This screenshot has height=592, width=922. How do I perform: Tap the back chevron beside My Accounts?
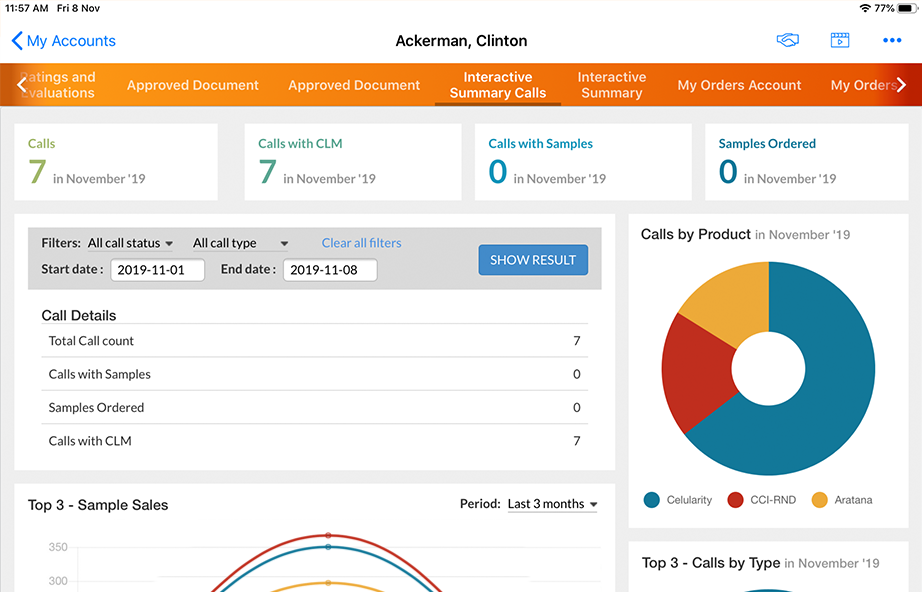pos(17,41)
